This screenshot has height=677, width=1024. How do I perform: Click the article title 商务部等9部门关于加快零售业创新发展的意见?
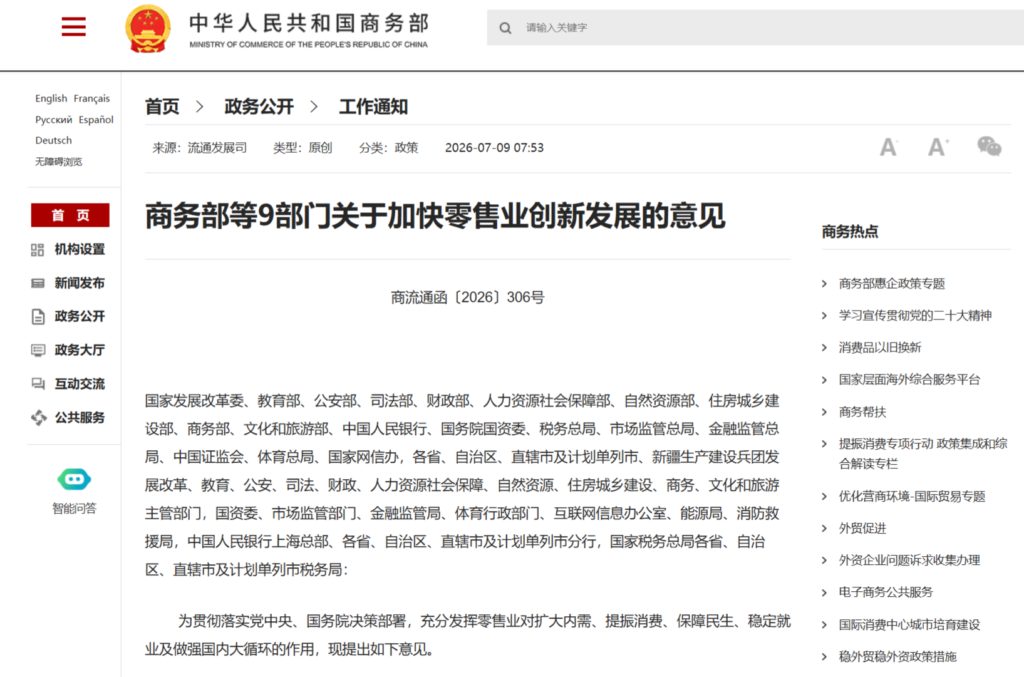click(x=435, y=216)
